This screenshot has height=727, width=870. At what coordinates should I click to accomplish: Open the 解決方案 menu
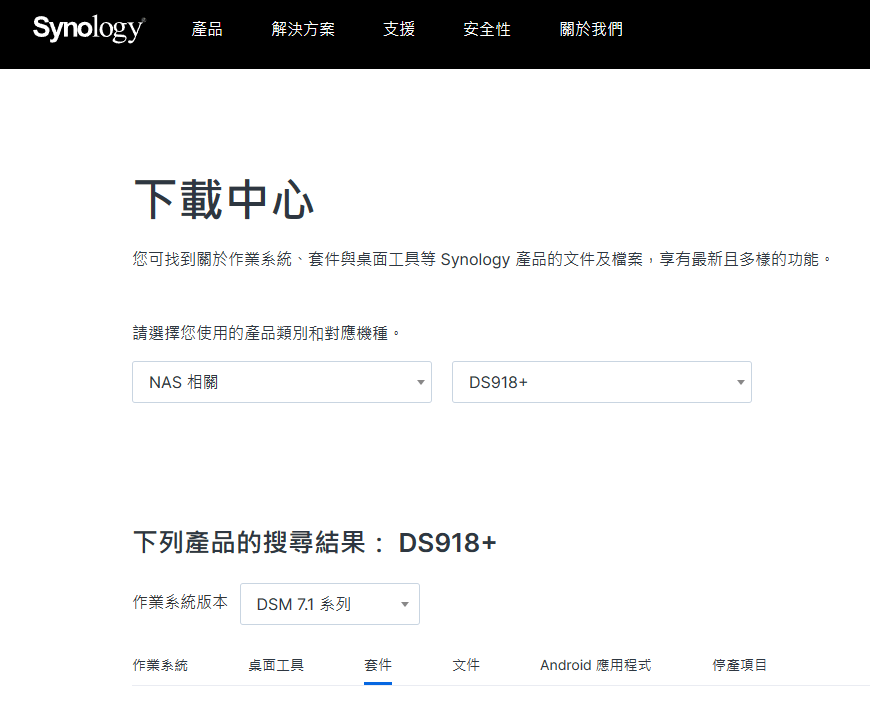pyautogui.click(x=303, y=29)
